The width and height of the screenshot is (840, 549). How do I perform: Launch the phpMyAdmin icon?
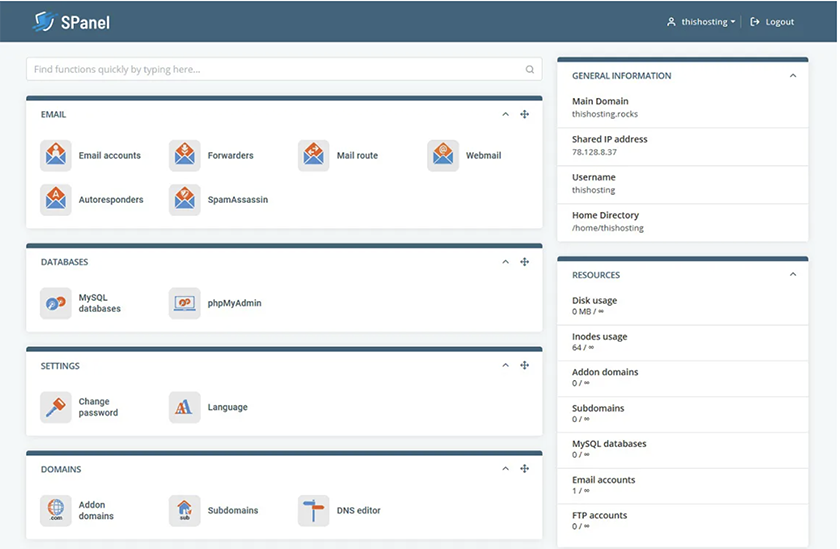(x=185, y=303)
